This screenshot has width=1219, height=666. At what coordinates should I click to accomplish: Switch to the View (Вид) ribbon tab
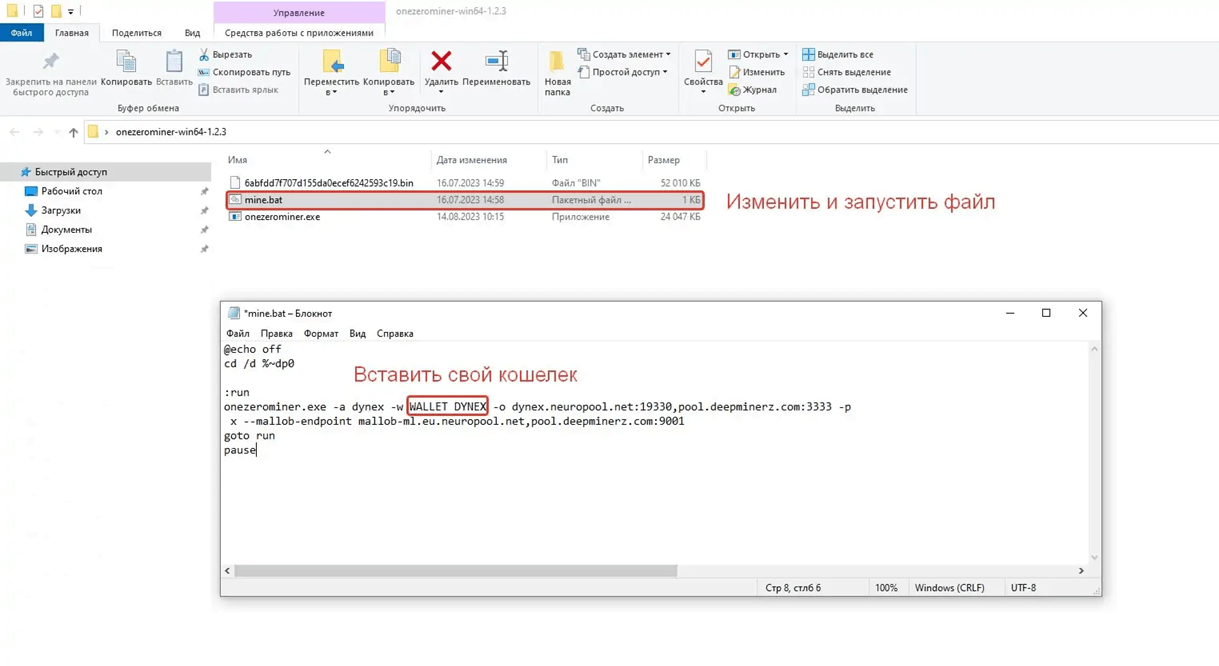point(192,33)
